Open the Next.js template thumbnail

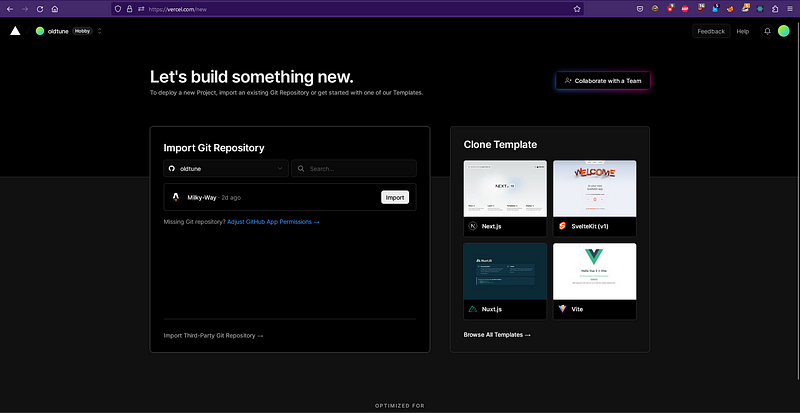click(505, 189)
